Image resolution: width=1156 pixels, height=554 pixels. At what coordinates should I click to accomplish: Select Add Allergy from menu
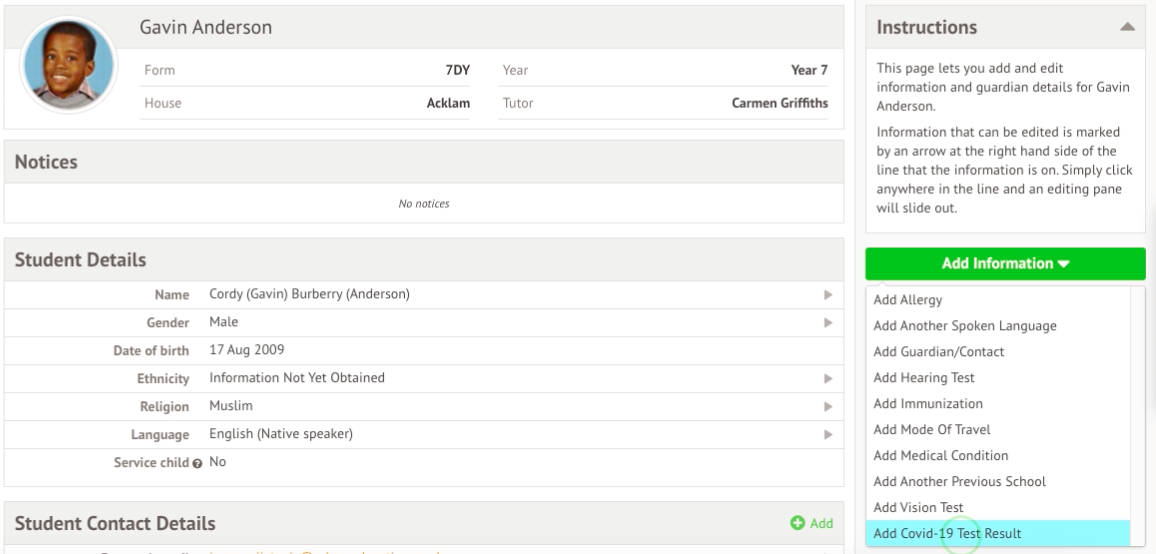click(x=908, y=299)
